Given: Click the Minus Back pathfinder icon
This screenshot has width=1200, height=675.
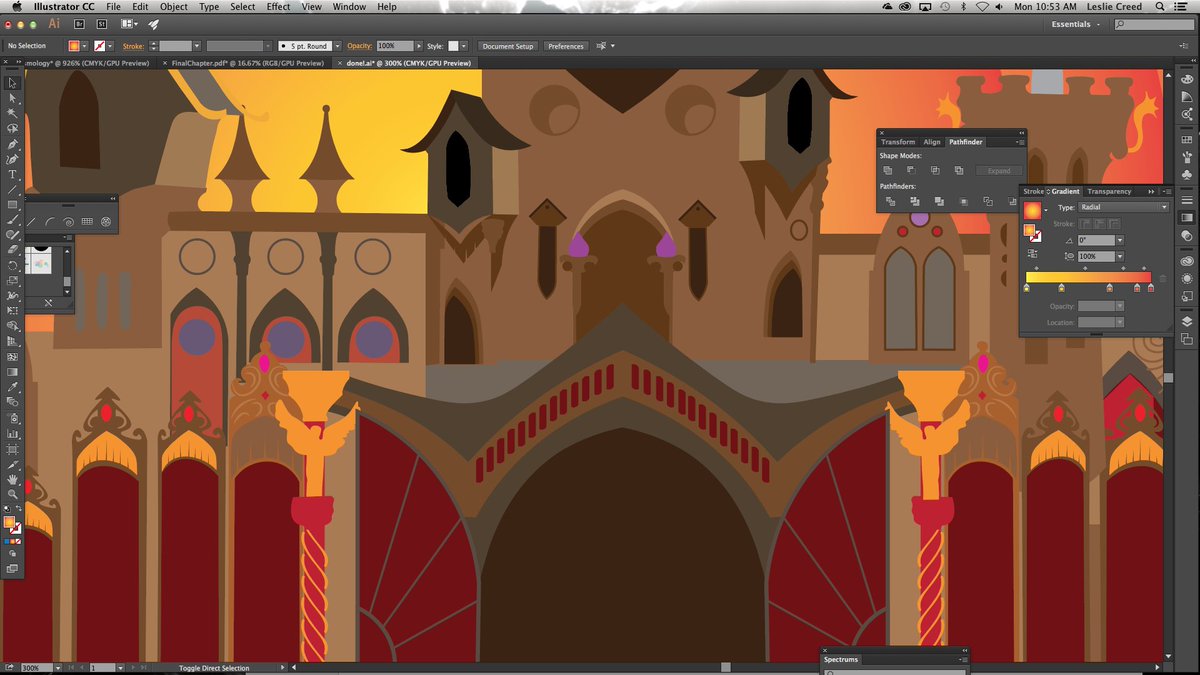Looking at the screenshot, I should click(x=1012, y=201).
